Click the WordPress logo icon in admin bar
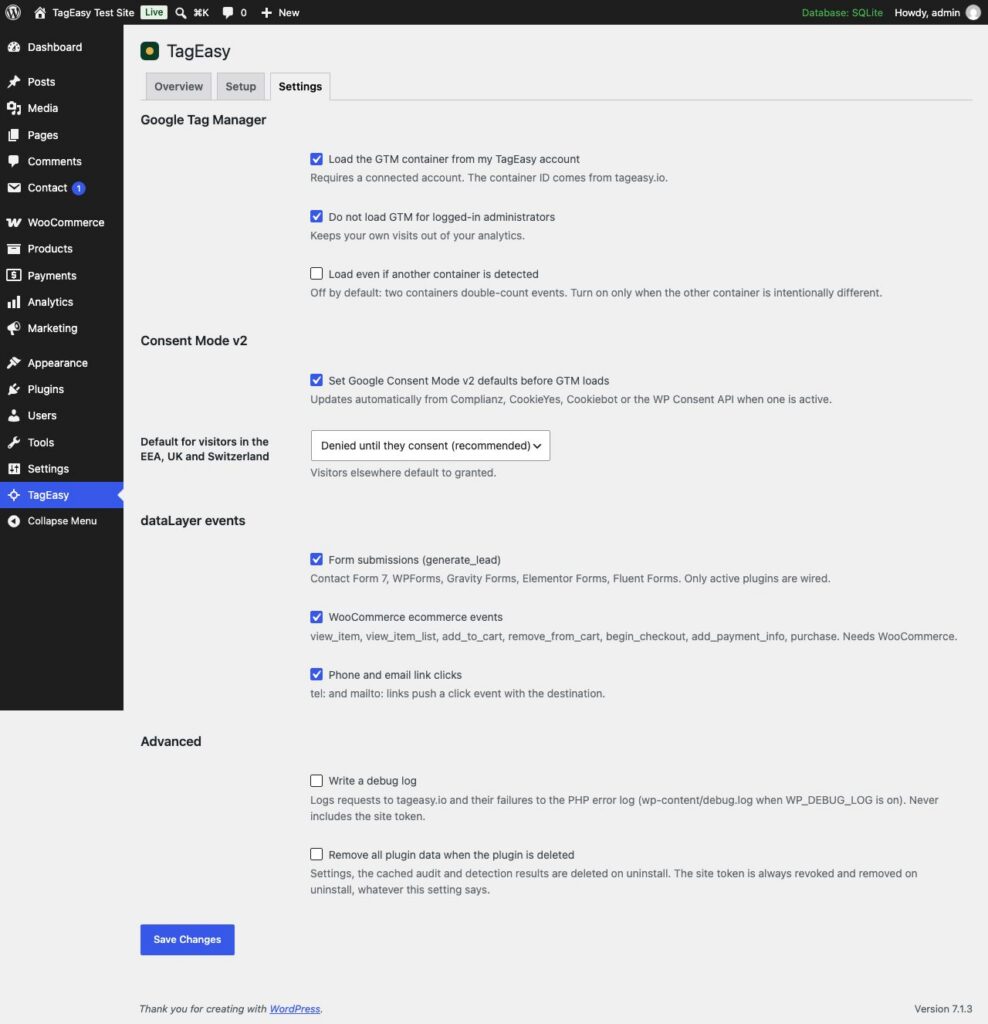The image size is (988, 1024). pyautogui.click(x=13, y=12)
